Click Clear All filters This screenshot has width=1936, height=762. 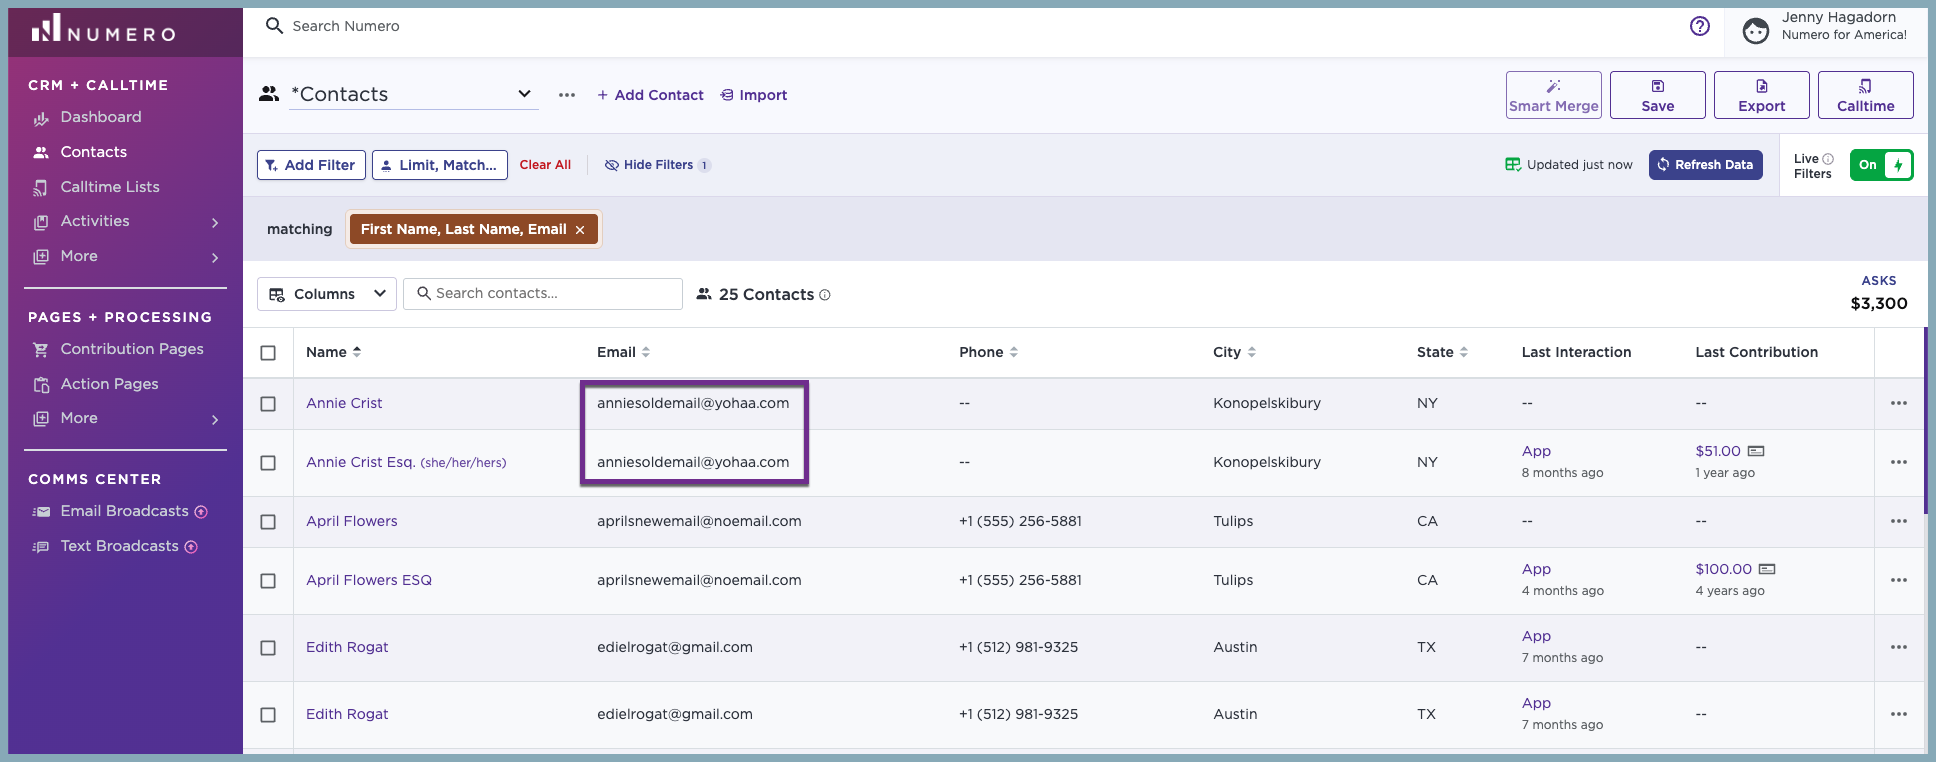click(545, 165)
